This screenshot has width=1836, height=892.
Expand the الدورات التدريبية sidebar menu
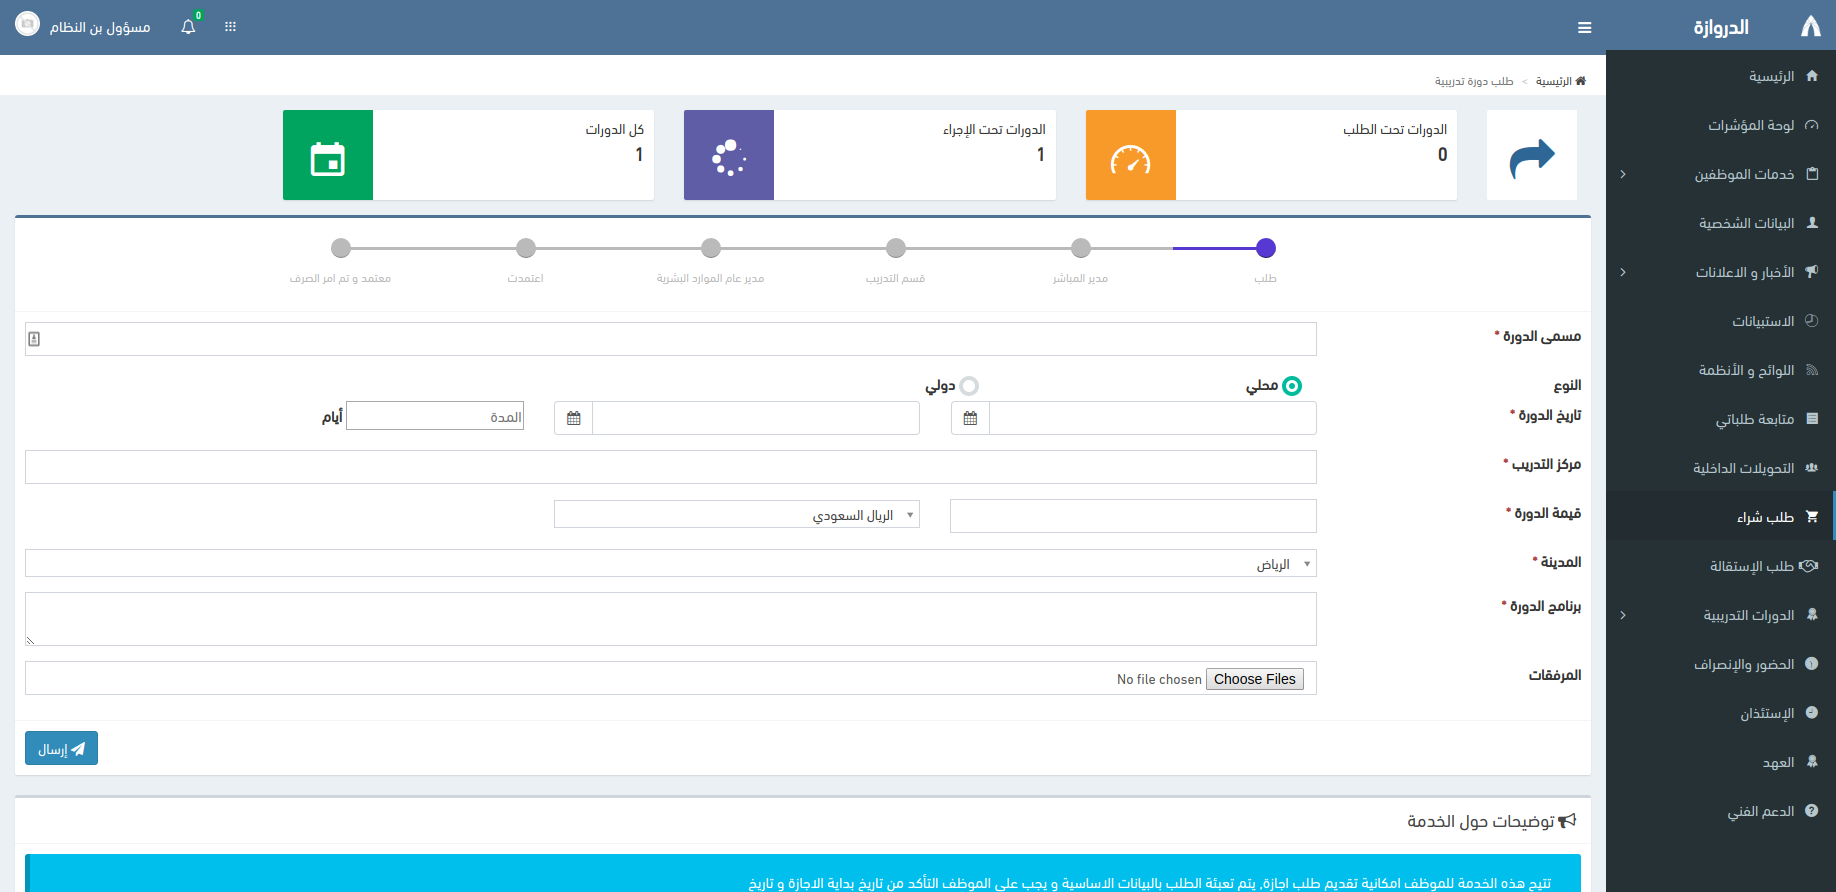coord(1748,615)
